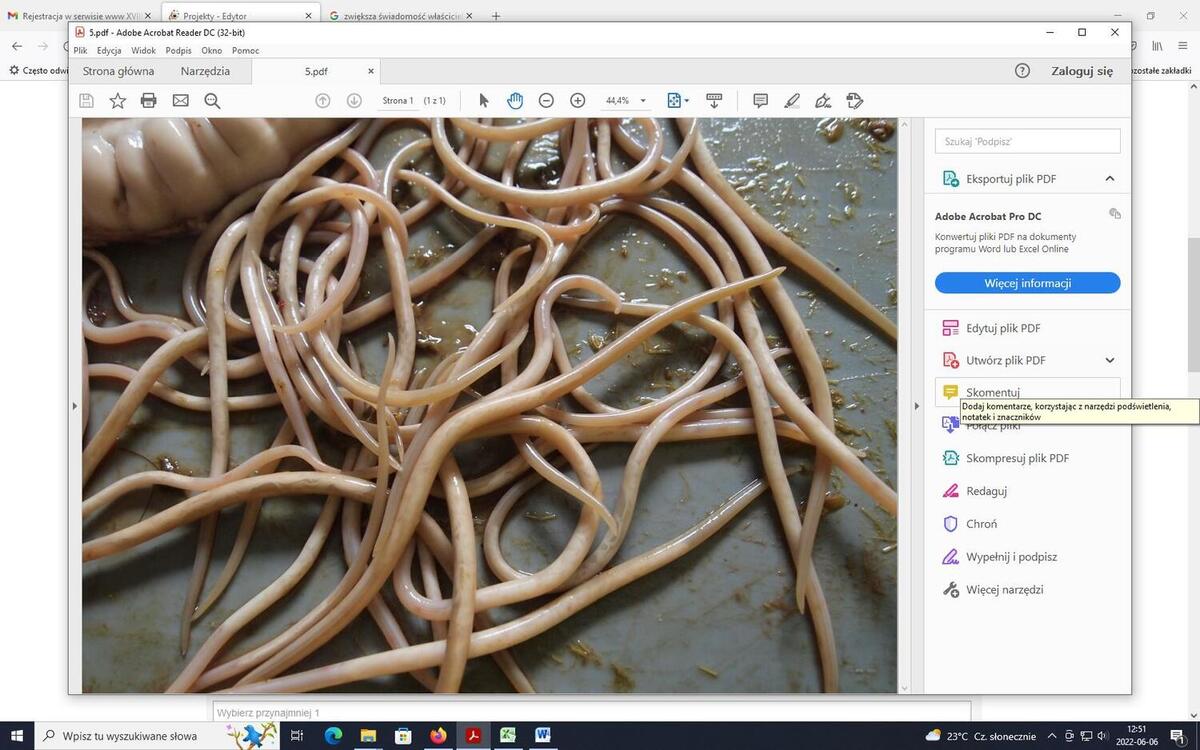Print the document with the printer icon
The width and height of the screenshot is (1200, 750).
coord(149,100)
